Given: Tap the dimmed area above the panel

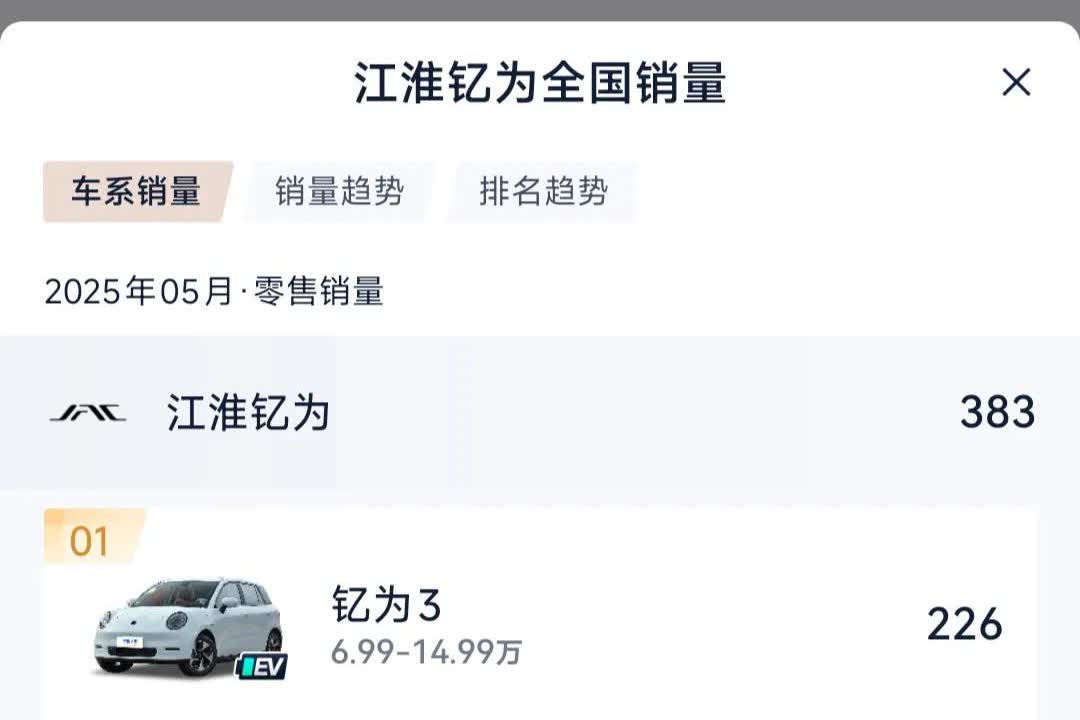Looking at the screenshot, I should click(540, 10).
